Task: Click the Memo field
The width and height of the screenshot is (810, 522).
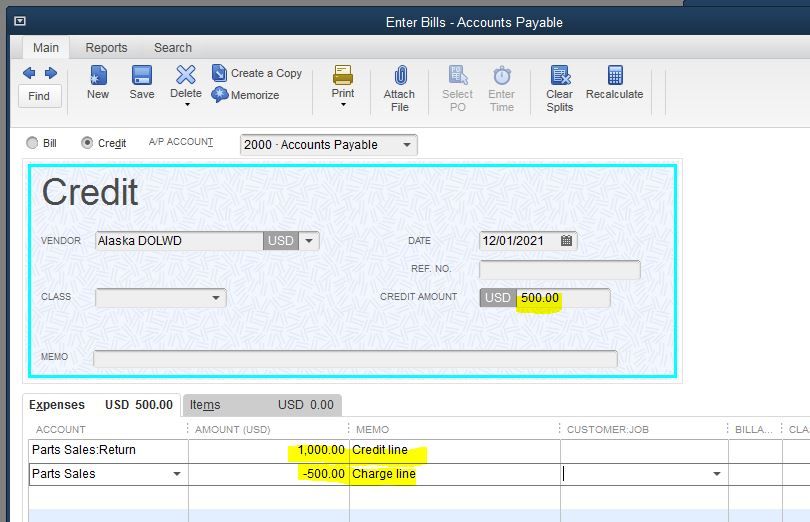Action: [x=355, y=359]
